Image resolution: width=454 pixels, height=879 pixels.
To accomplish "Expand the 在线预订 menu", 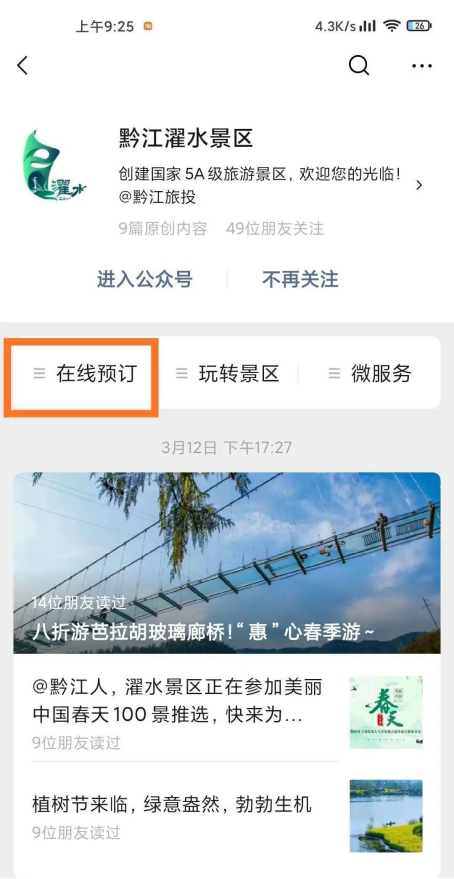I will click(85, 373).
